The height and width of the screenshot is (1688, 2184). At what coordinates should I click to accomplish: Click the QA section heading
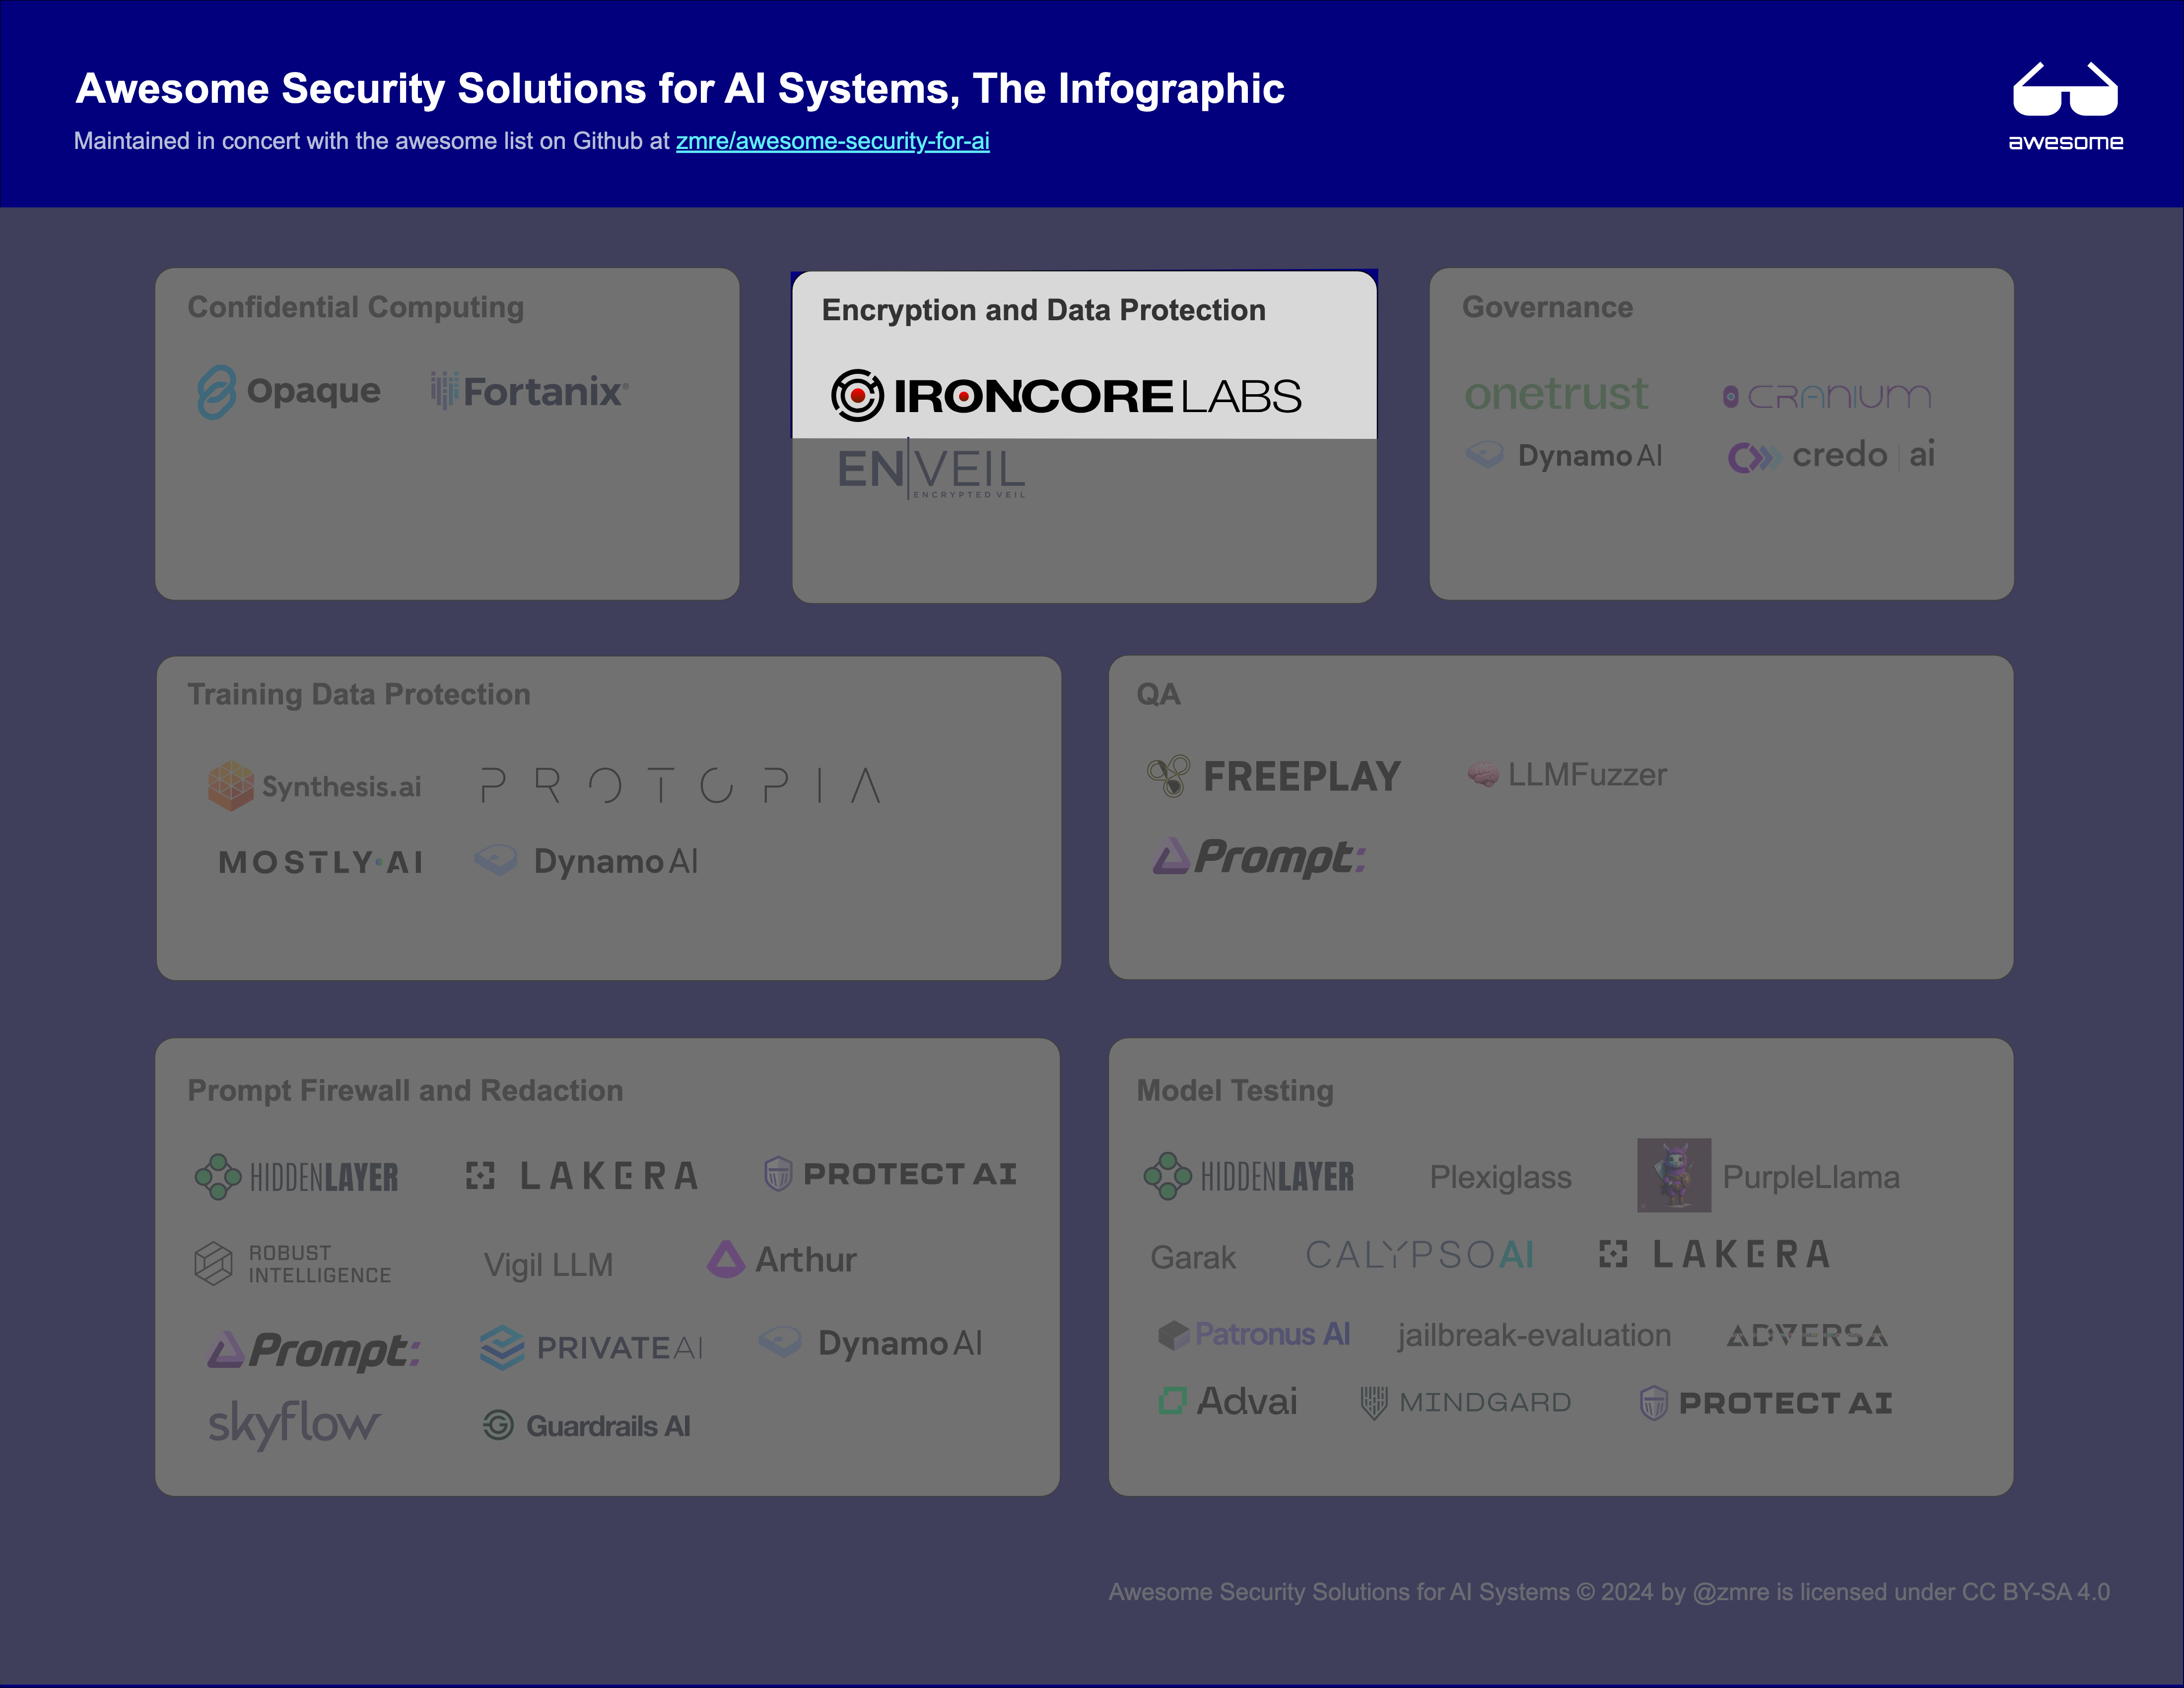1158,694
